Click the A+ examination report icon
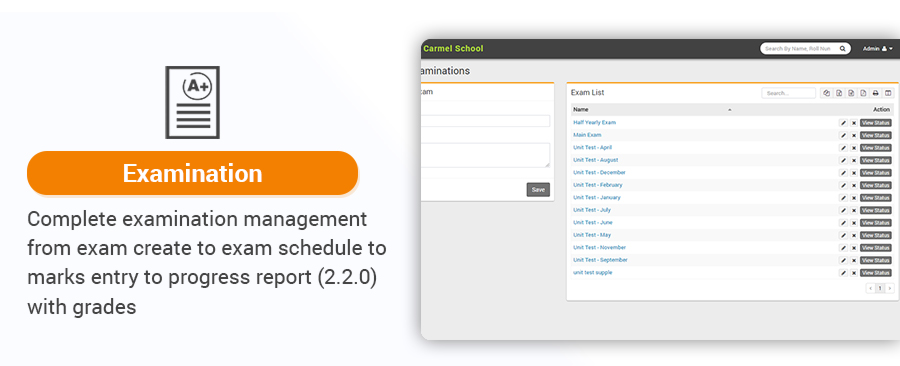Screen dimensions: 900x366 (x=192, y=102)
